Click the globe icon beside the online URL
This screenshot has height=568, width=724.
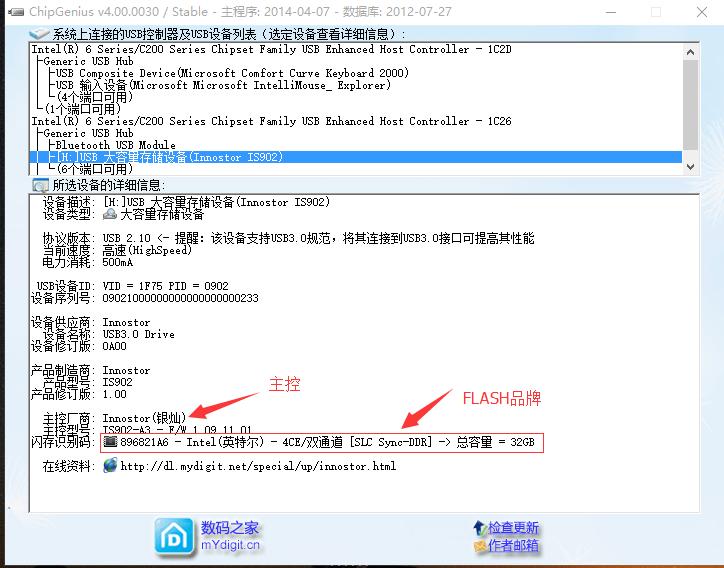[x=110, y=465]
